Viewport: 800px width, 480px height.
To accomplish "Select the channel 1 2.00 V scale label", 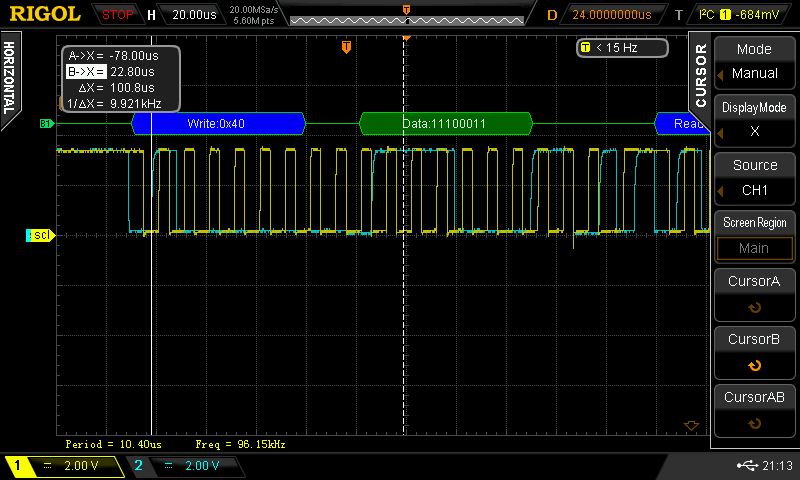I will click(81, 466).
